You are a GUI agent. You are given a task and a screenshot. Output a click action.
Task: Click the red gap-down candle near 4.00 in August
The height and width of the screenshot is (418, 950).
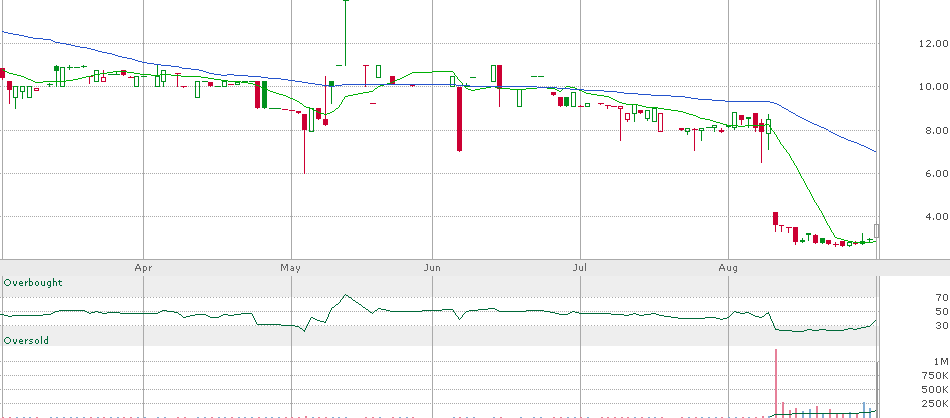[776, 222]
